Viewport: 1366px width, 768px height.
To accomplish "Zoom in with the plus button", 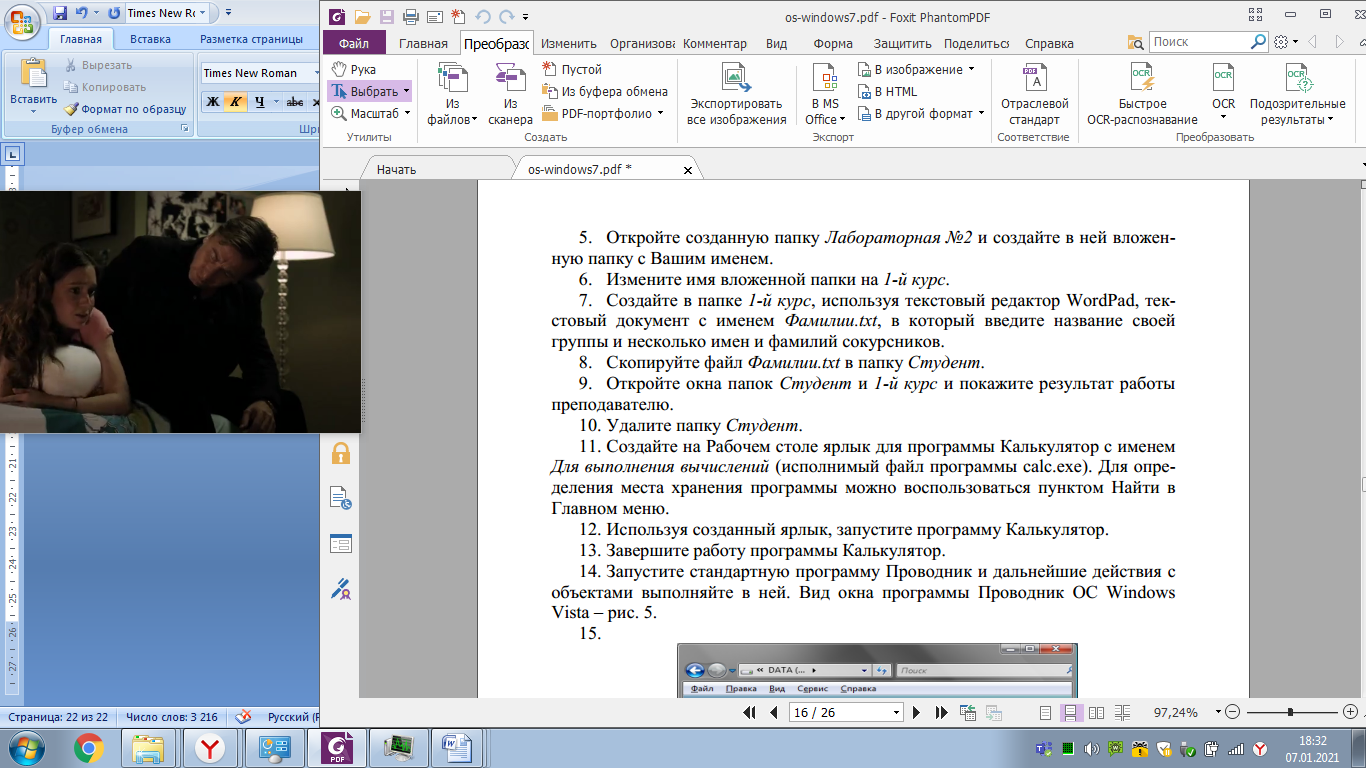I will point(1350,713).
